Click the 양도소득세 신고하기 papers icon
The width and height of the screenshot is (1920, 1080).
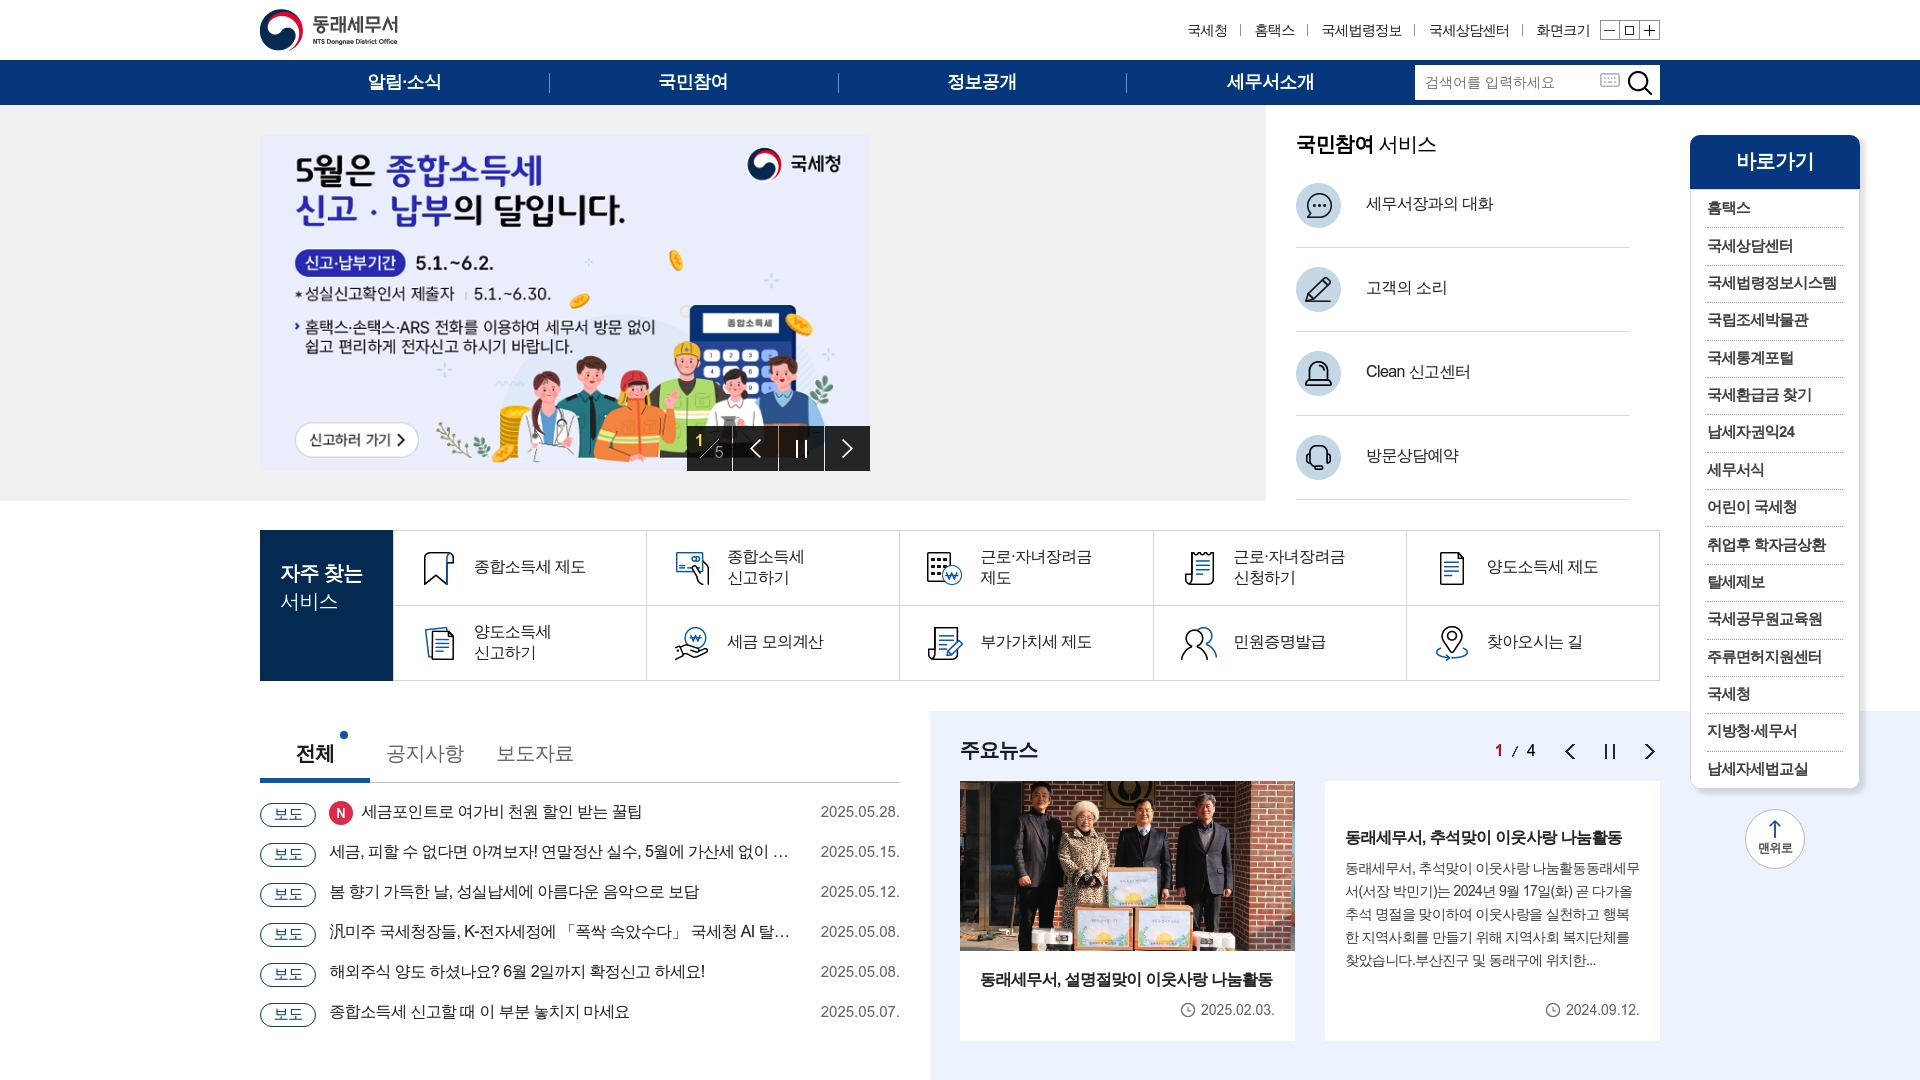[439, 643]
